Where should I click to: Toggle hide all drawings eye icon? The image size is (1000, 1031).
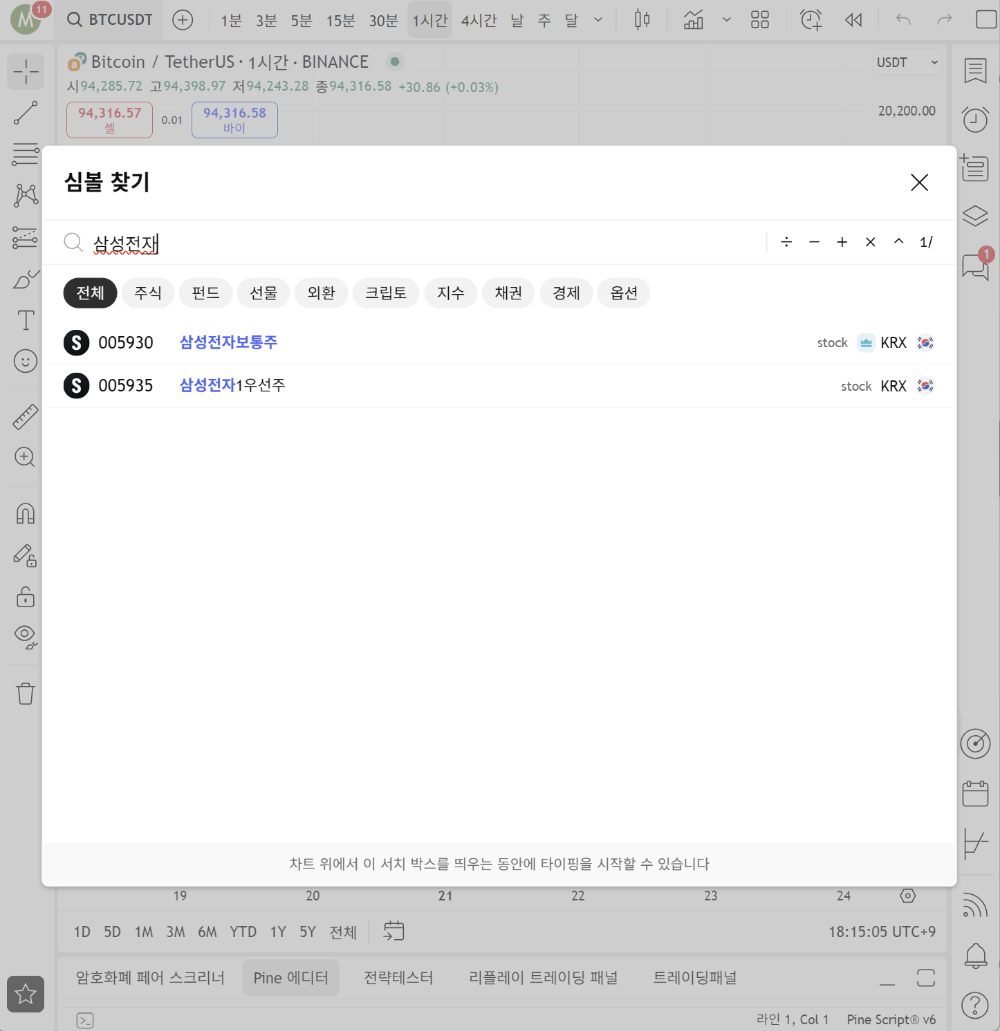click(26, 637)
